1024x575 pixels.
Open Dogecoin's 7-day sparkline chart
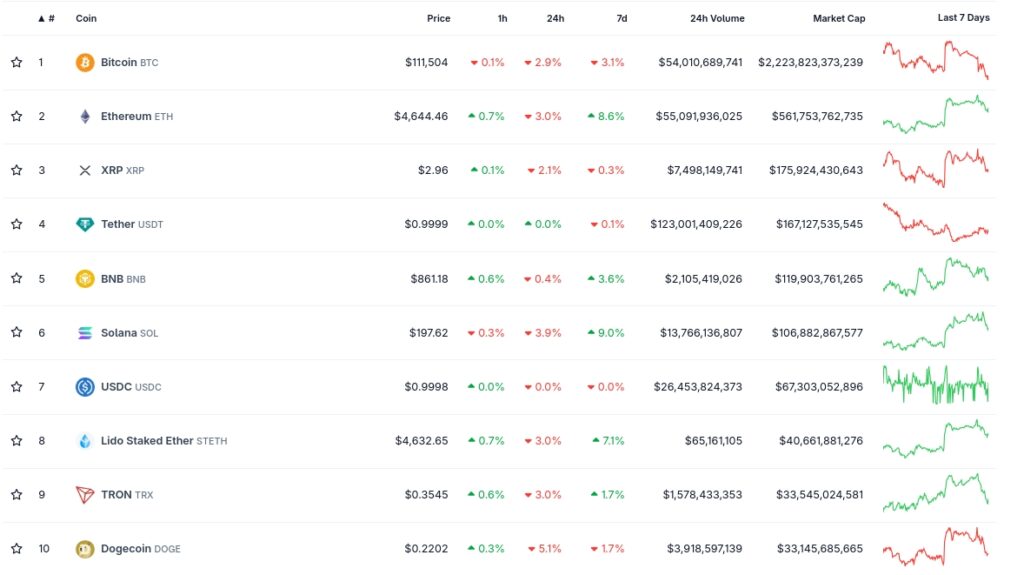click(936, 547)
